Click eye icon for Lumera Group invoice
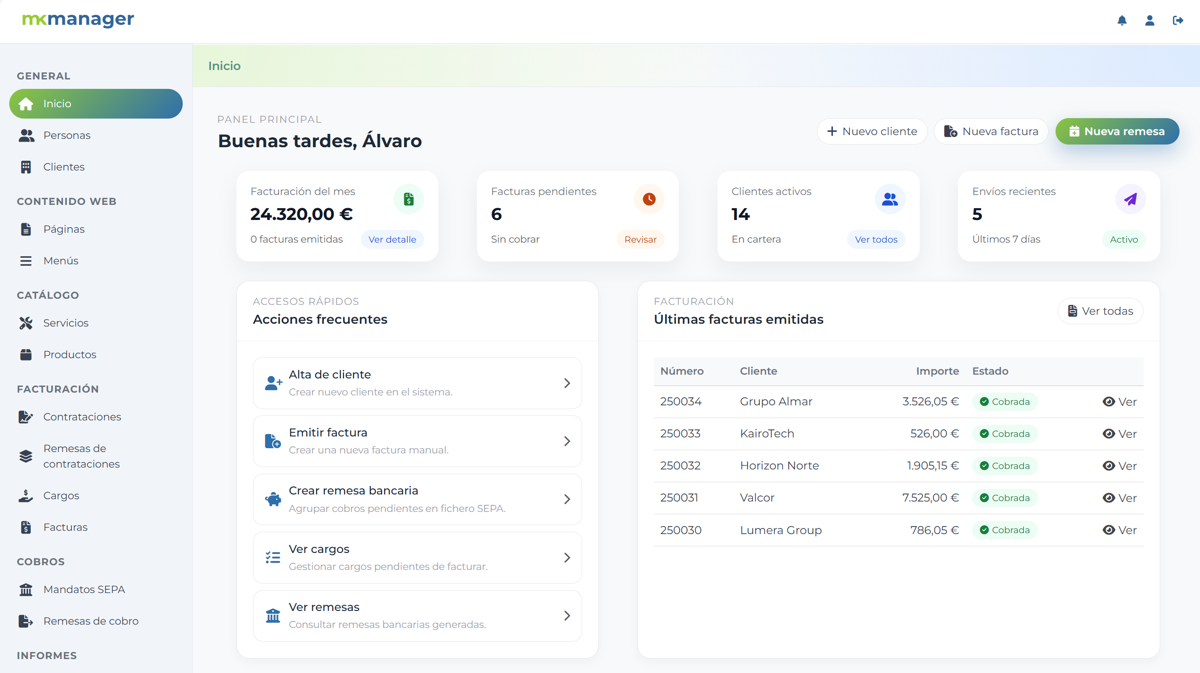Viewport: 1200px width, 673px height. tap(1109, 530)
